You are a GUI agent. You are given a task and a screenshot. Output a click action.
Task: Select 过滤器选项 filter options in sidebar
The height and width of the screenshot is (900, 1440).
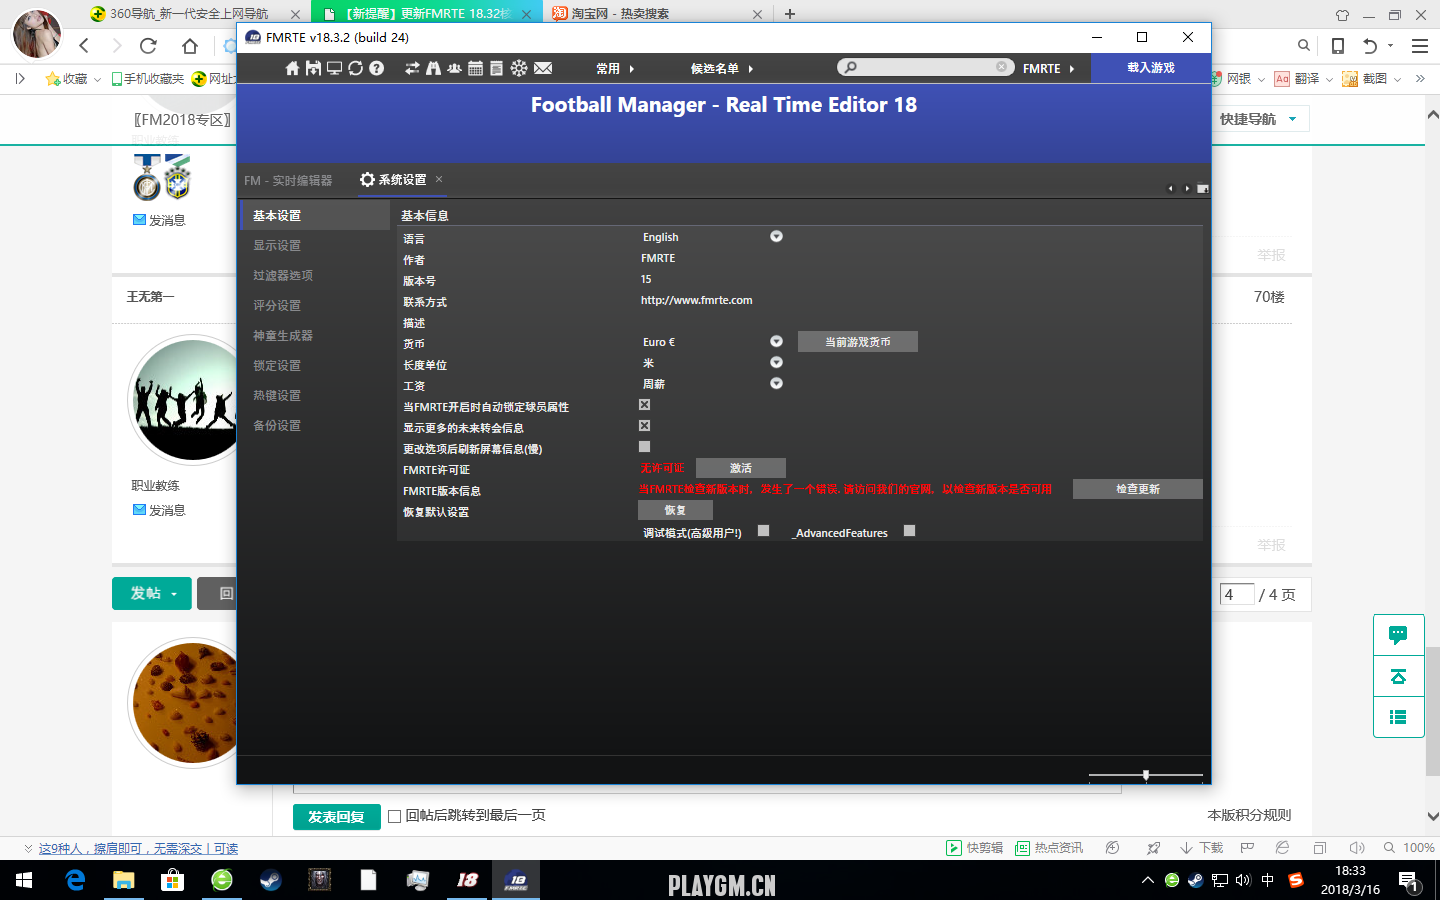[314, 275]
